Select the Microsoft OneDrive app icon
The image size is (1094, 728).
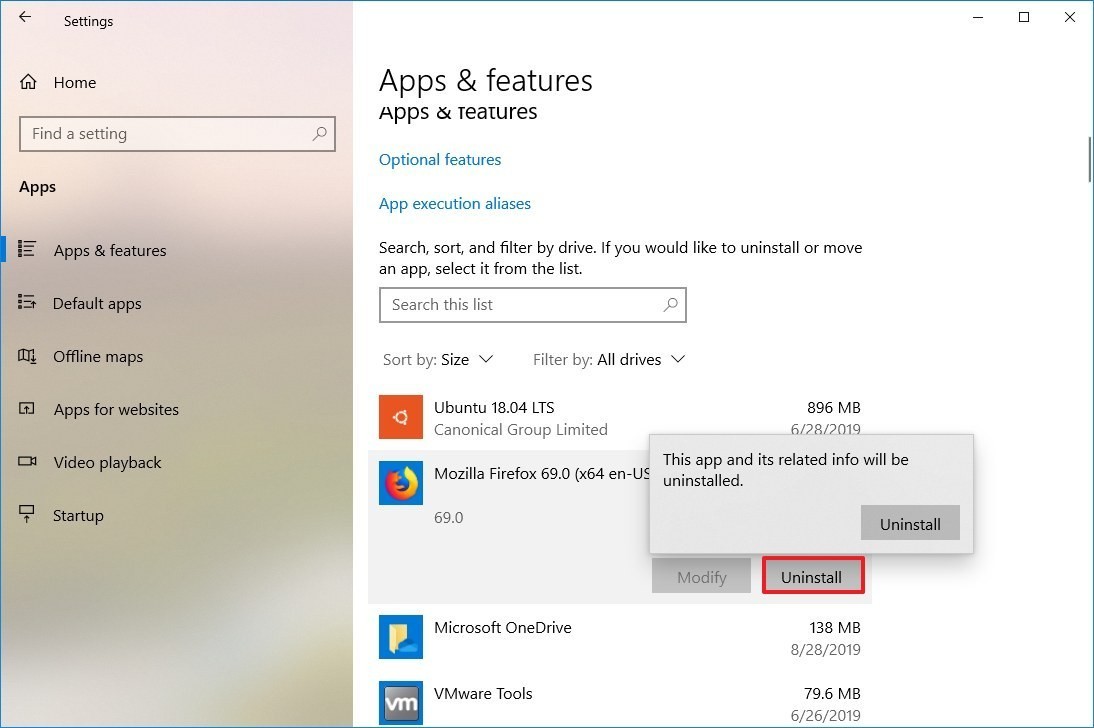(400, 637)
